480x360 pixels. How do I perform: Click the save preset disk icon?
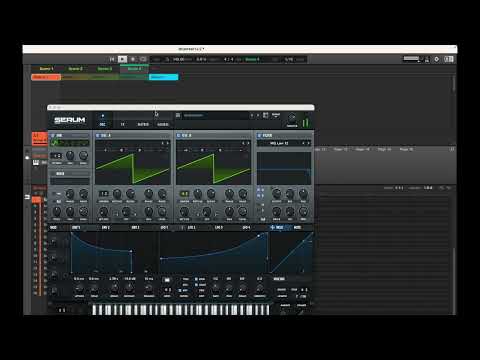point(266,115)
